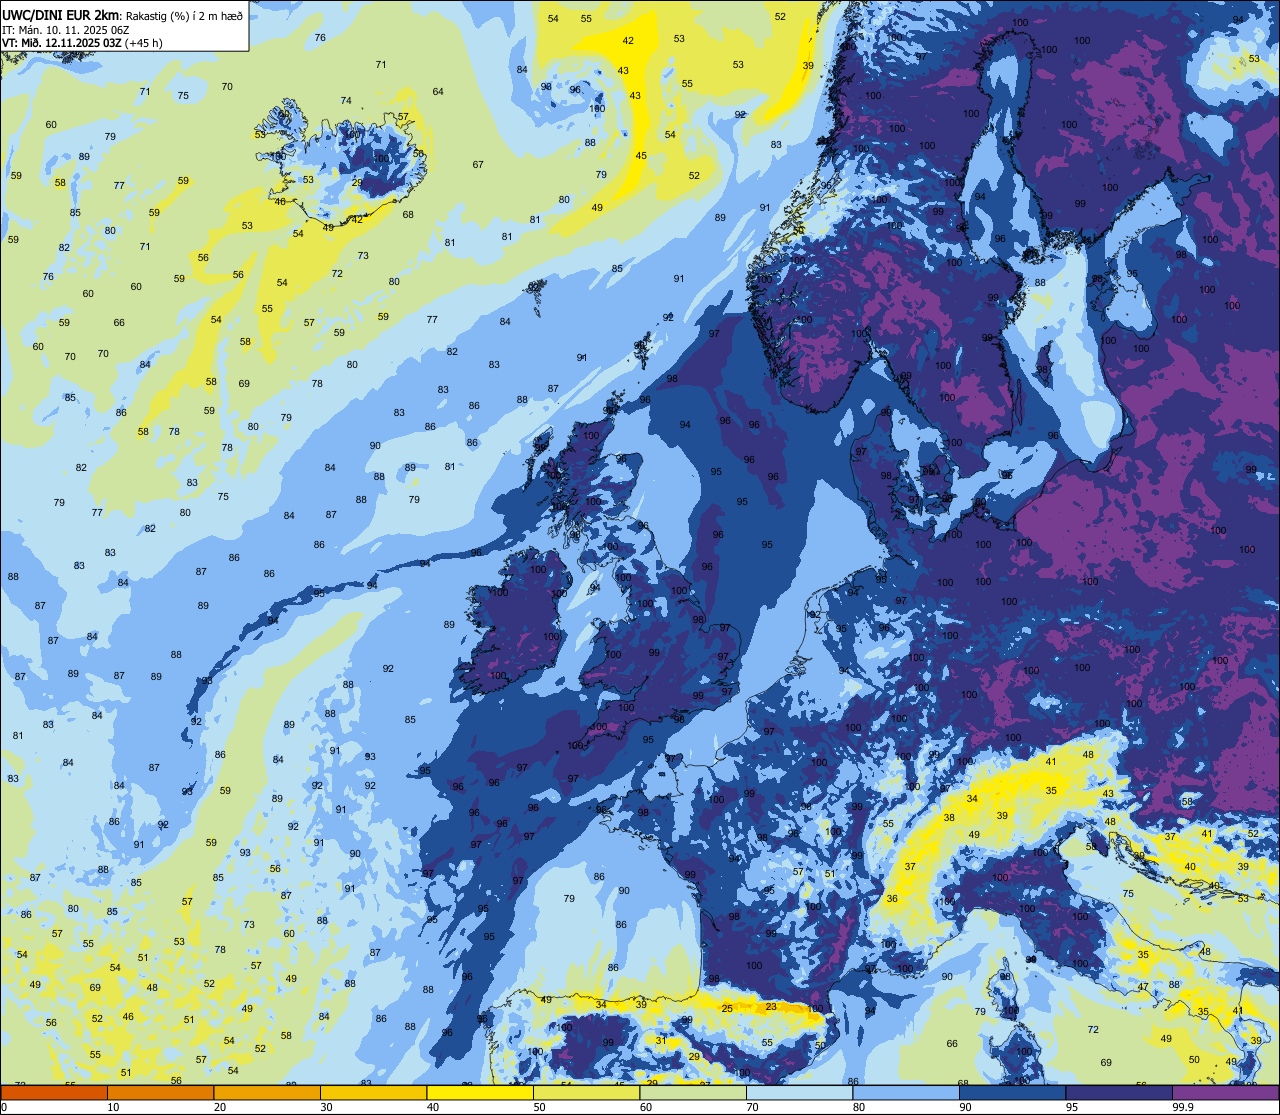
Task: Click the legend tick label "30"
Action: tap(326, 1107)
